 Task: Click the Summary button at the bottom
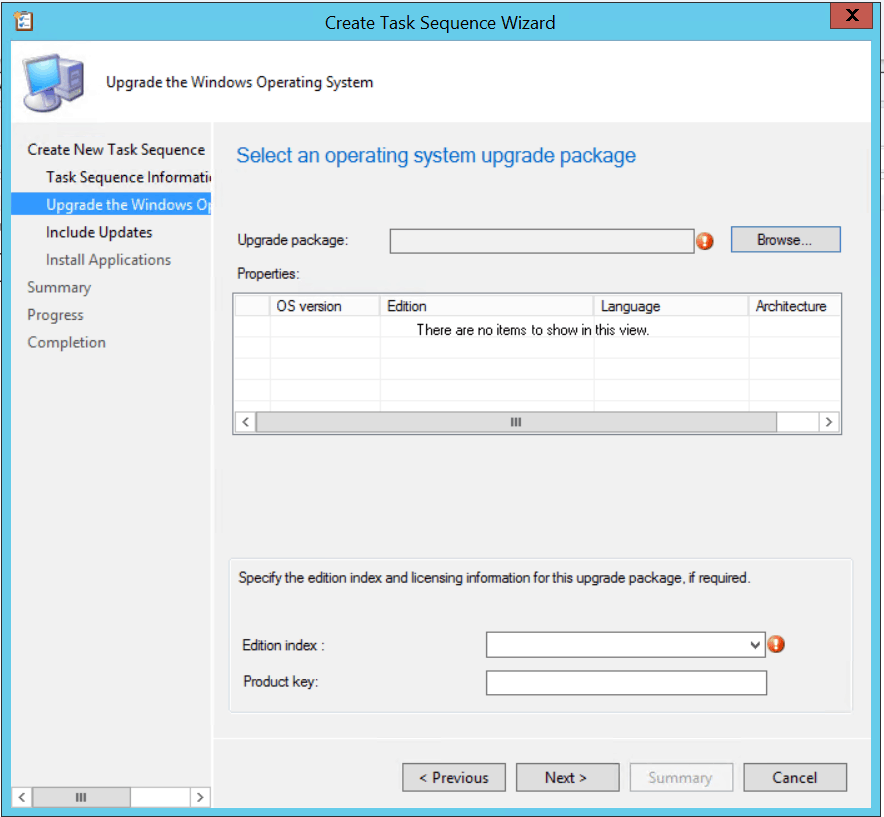coord(681,778)
